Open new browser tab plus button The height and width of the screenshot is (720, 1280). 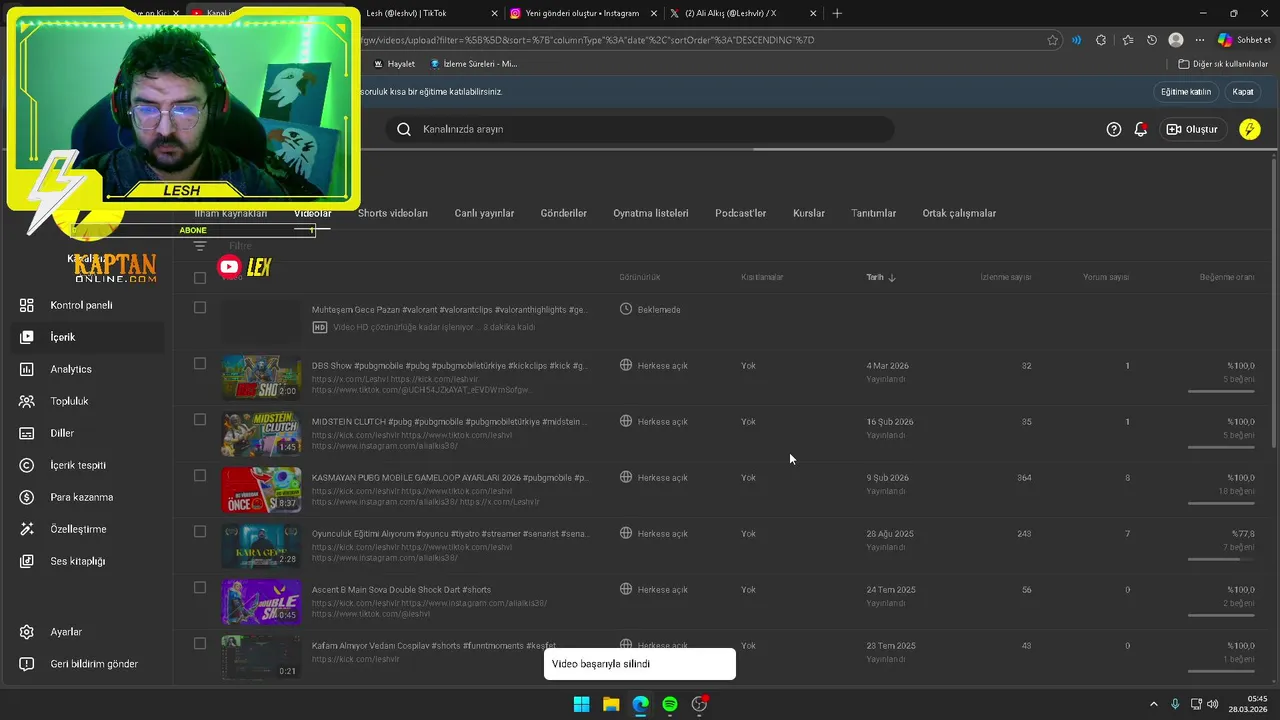pyautogui.click(x=837, y=13)
